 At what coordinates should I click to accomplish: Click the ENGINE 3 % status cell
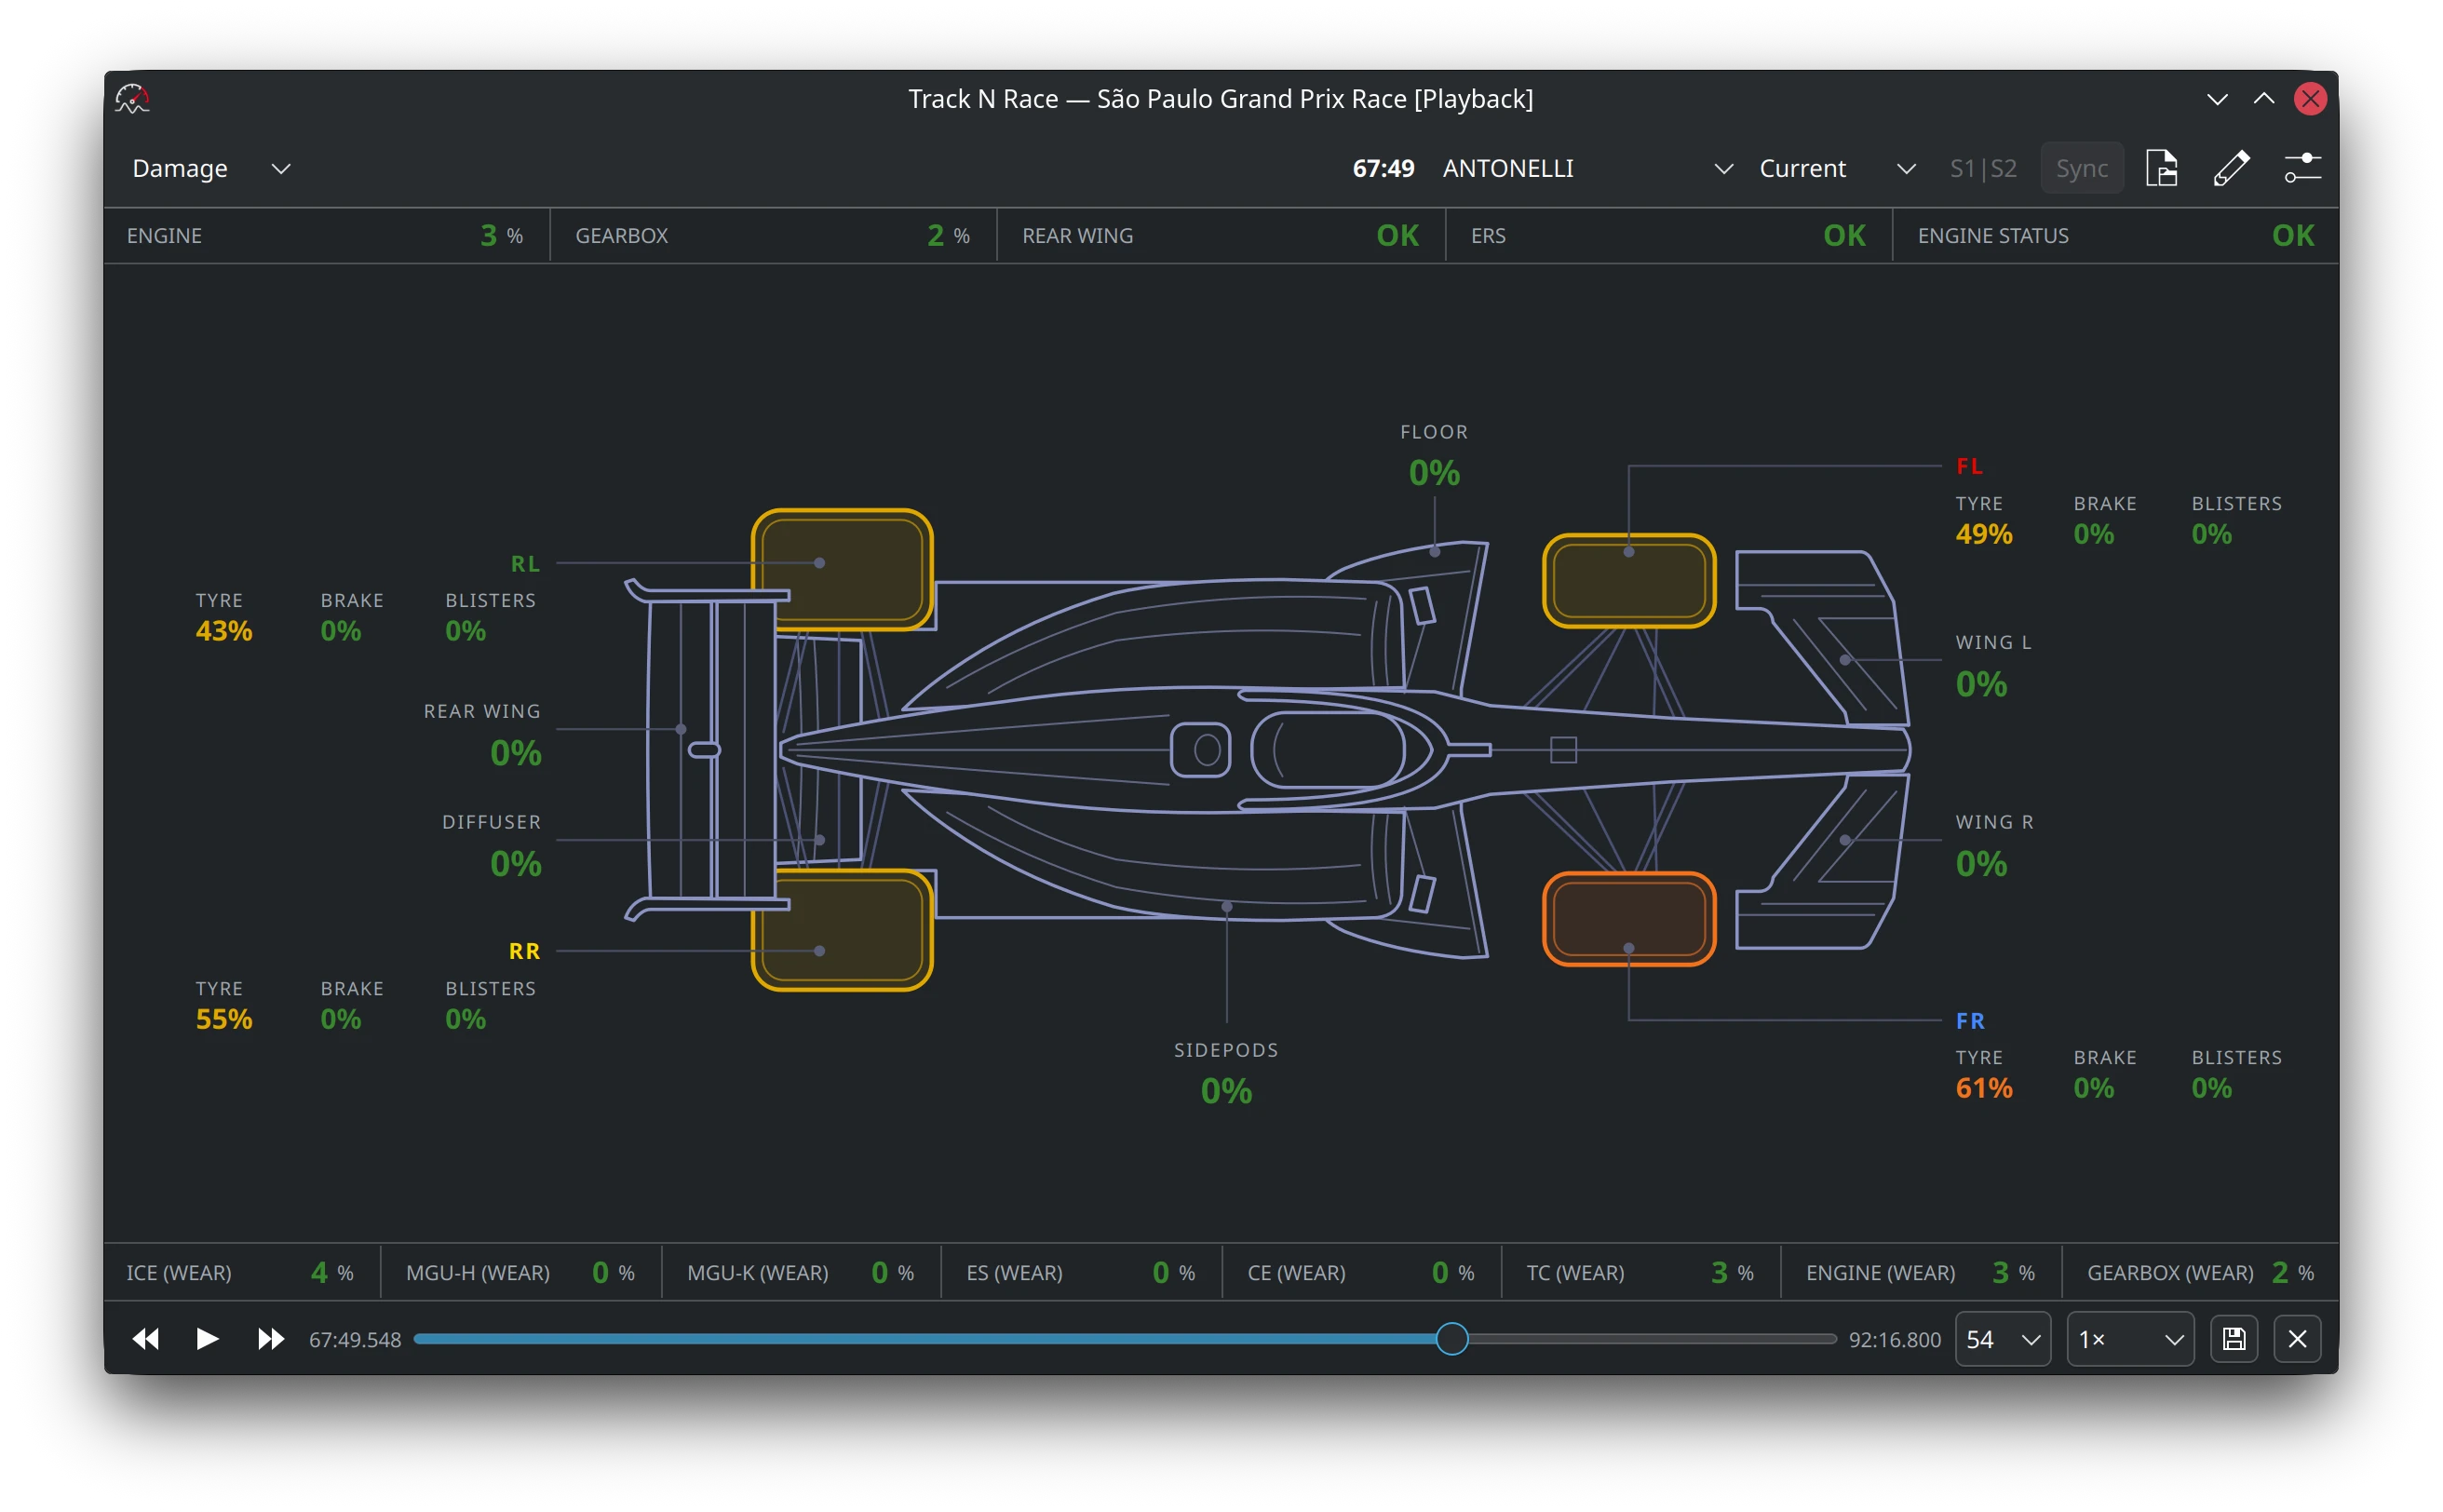326,236
